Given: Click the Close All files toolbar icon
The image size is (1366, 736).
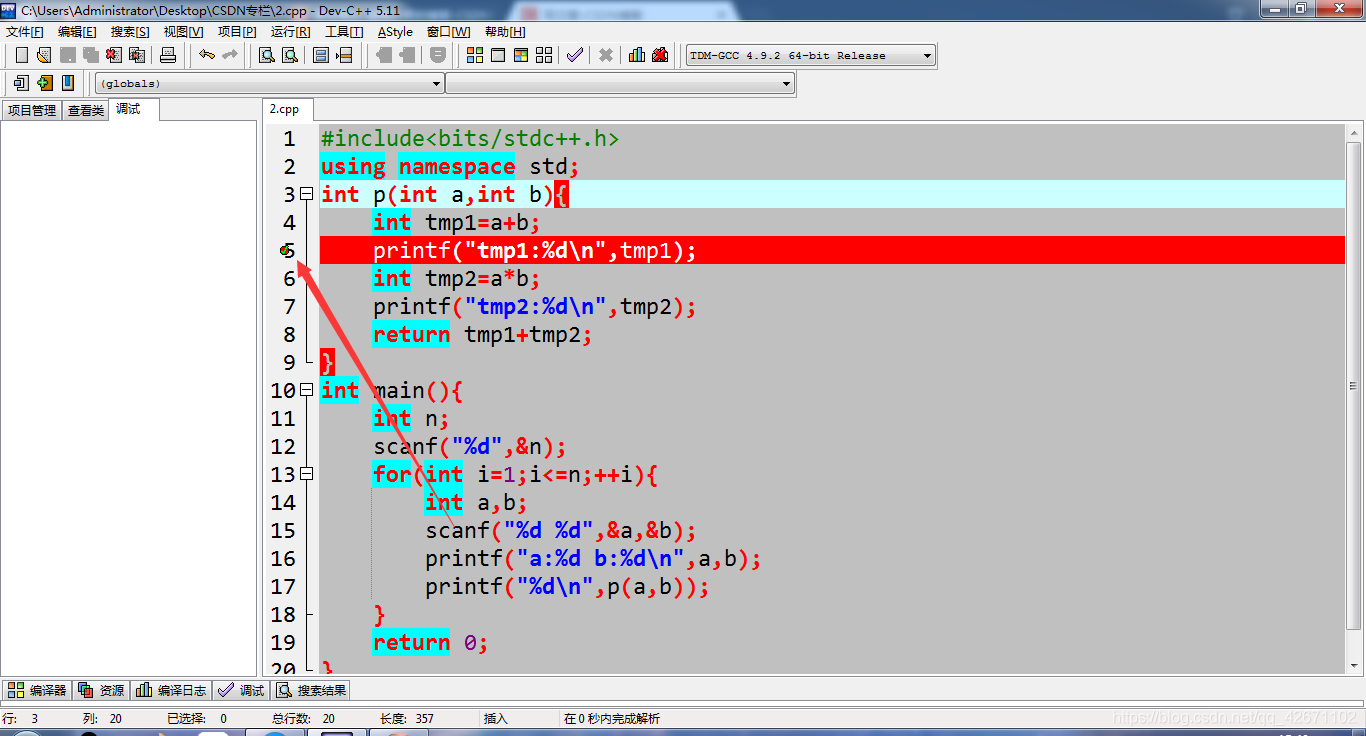Looking at the screenshot, I should coord(136,55).
